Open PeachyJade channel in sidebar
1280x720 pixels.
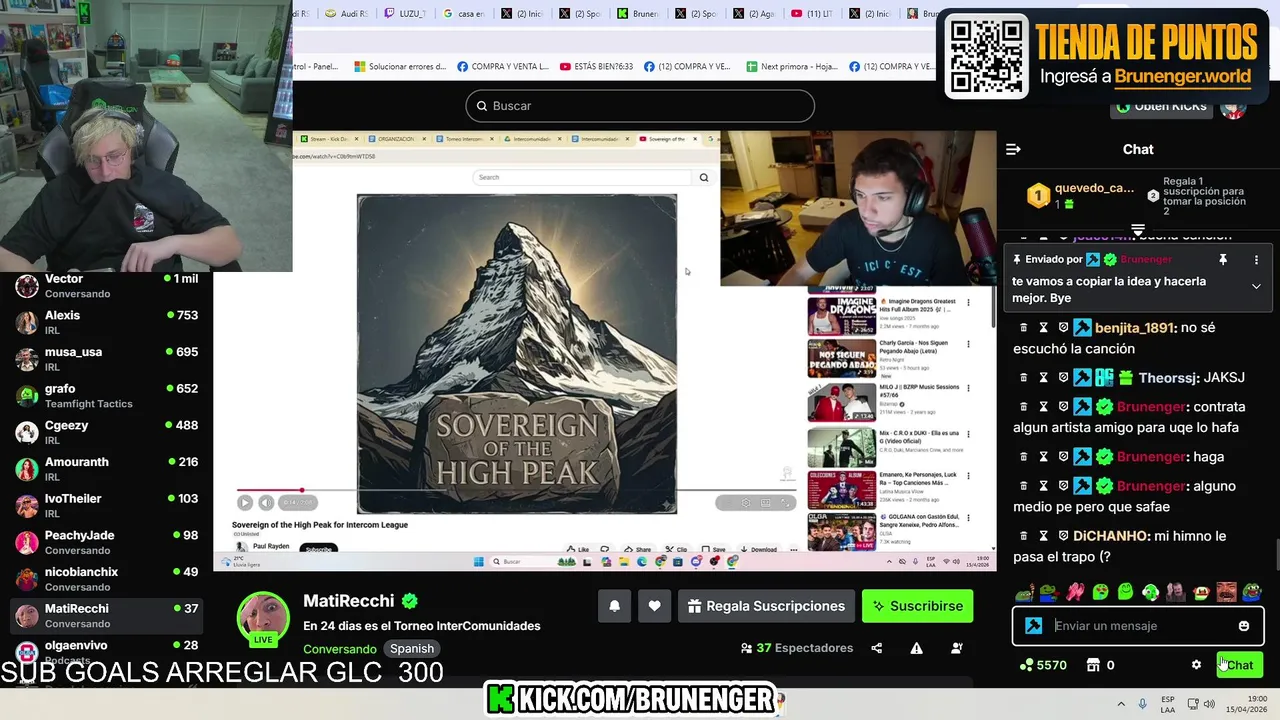click(x=106, y=542)
